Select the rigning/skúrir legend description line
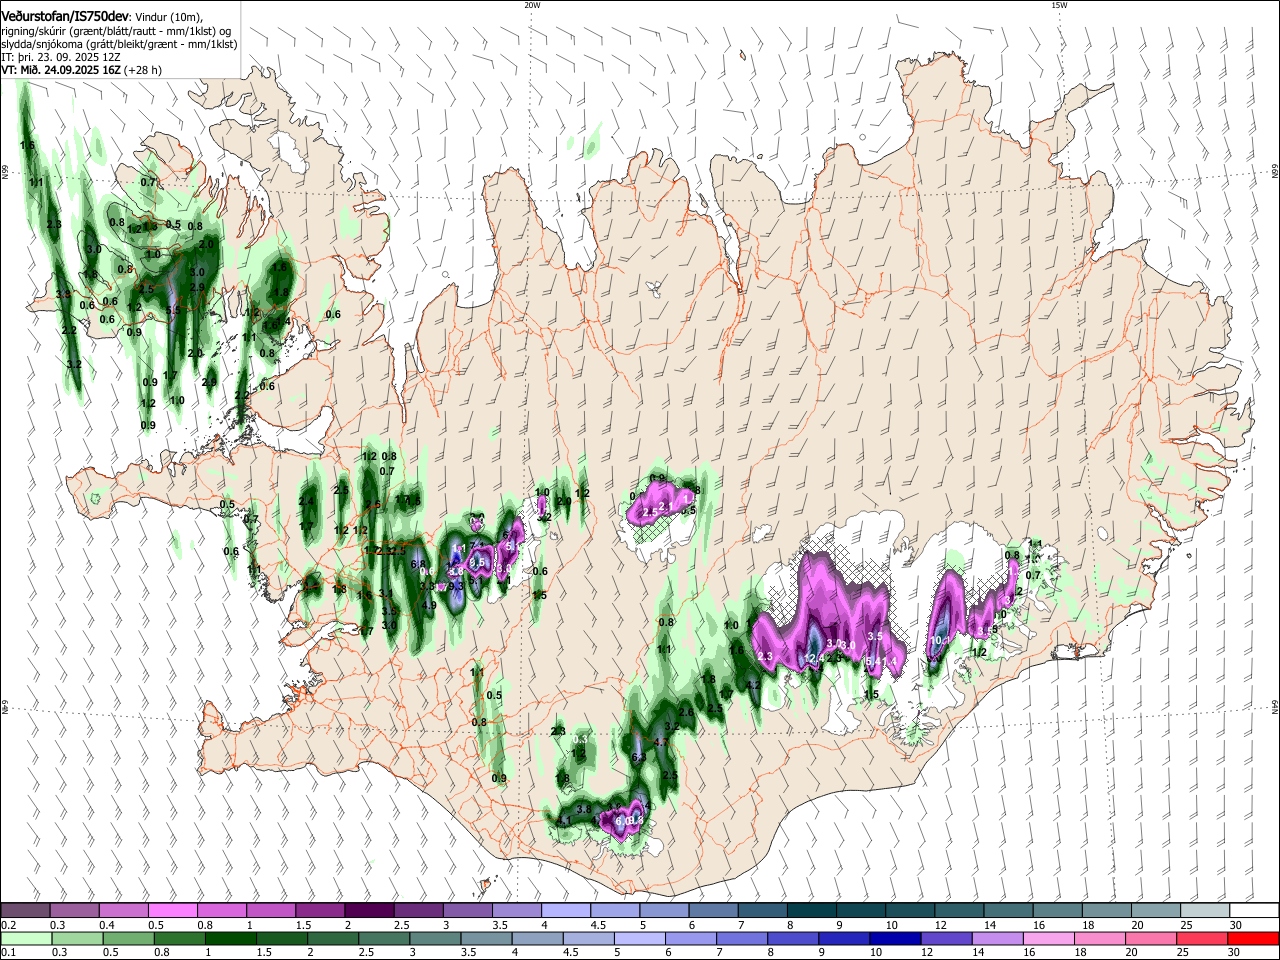1280x960 pixels. tap(116, 30)
